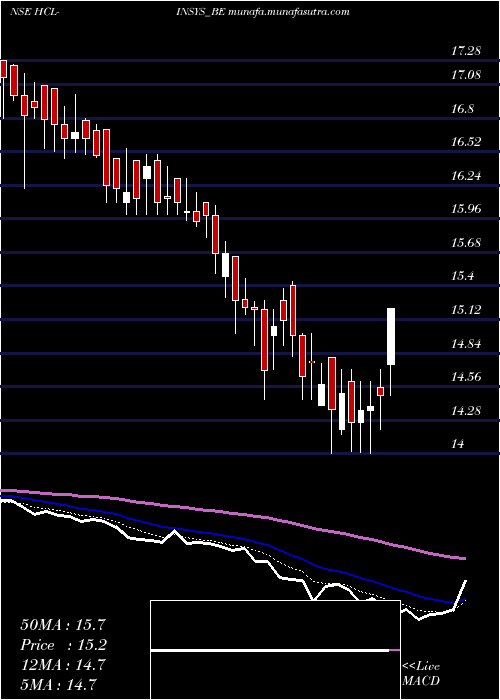500x700 pixels.
Task: Click the tall white last candlestick
Action: pyautogui.click(x=391, y=336)
